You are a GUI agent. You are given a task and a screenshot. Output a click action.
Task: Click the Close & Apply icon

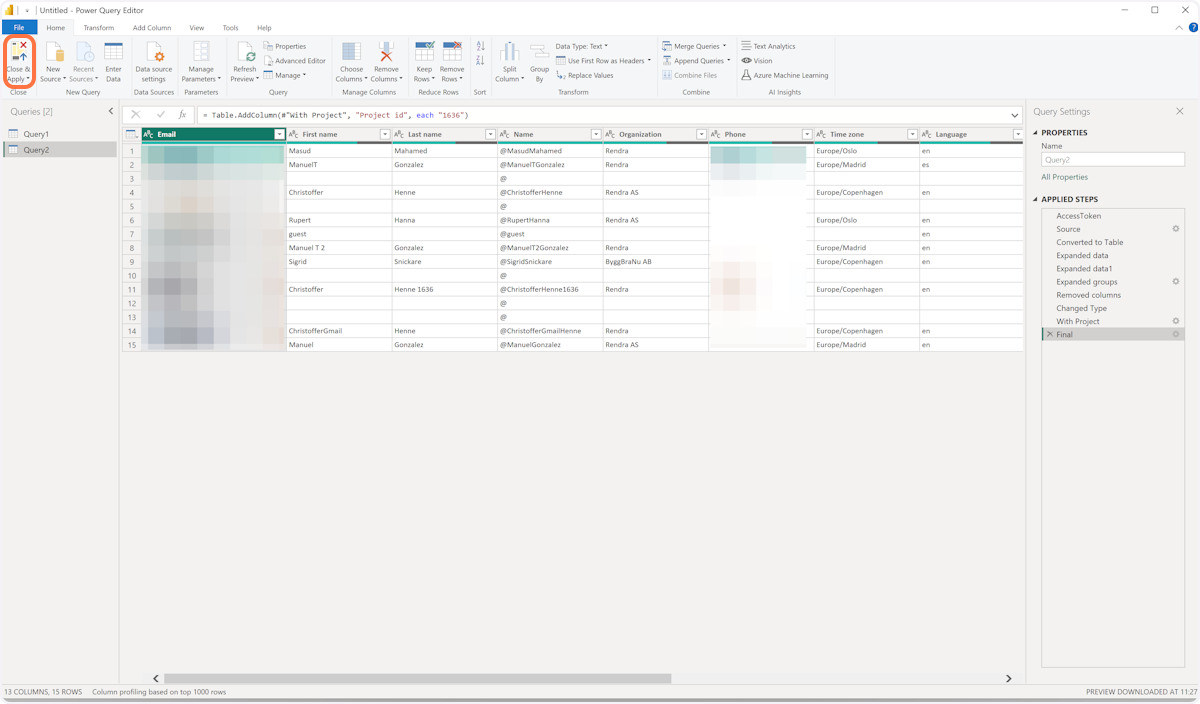click(x=19, y=52)
